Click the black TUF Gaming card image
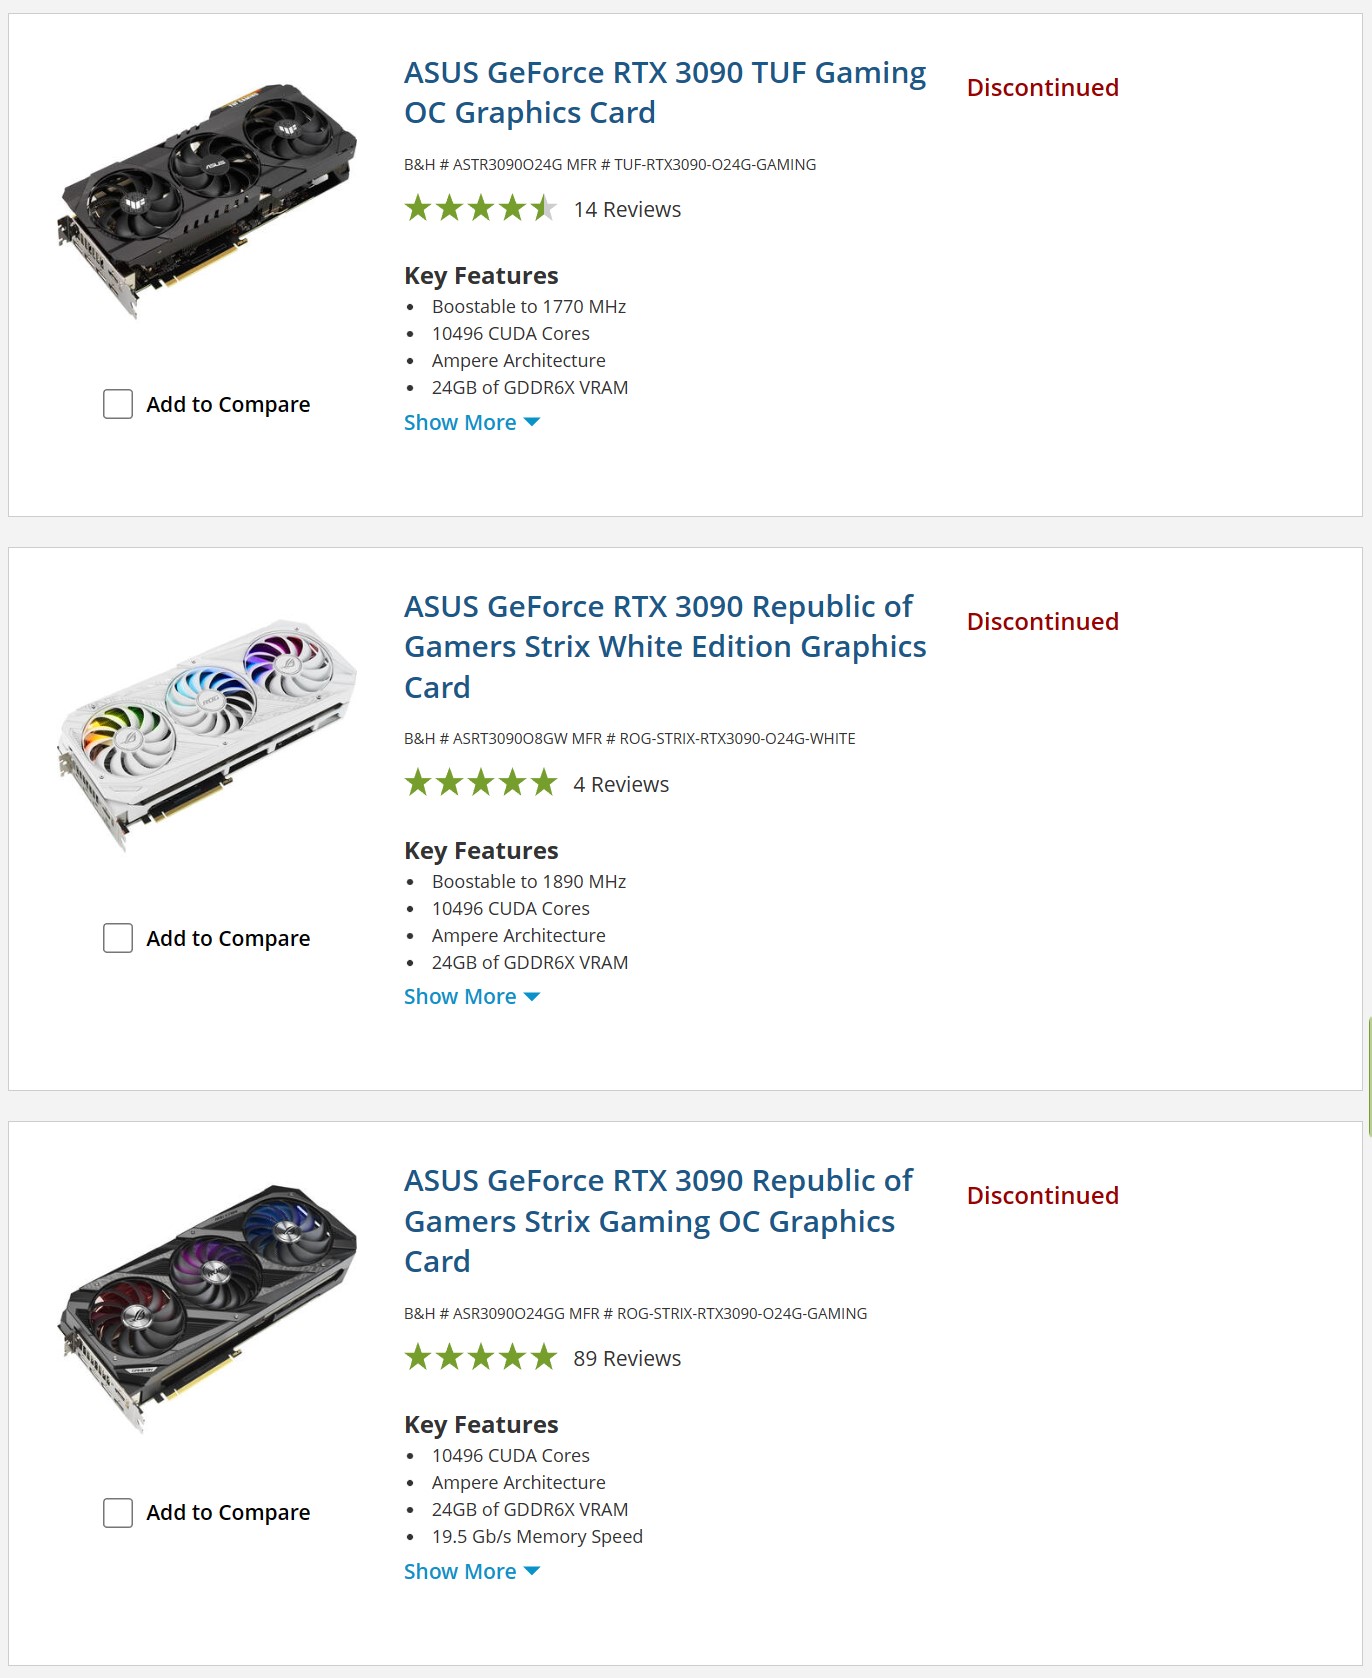Viewport: 1372px width, 1678px height. tap(207, 200)
